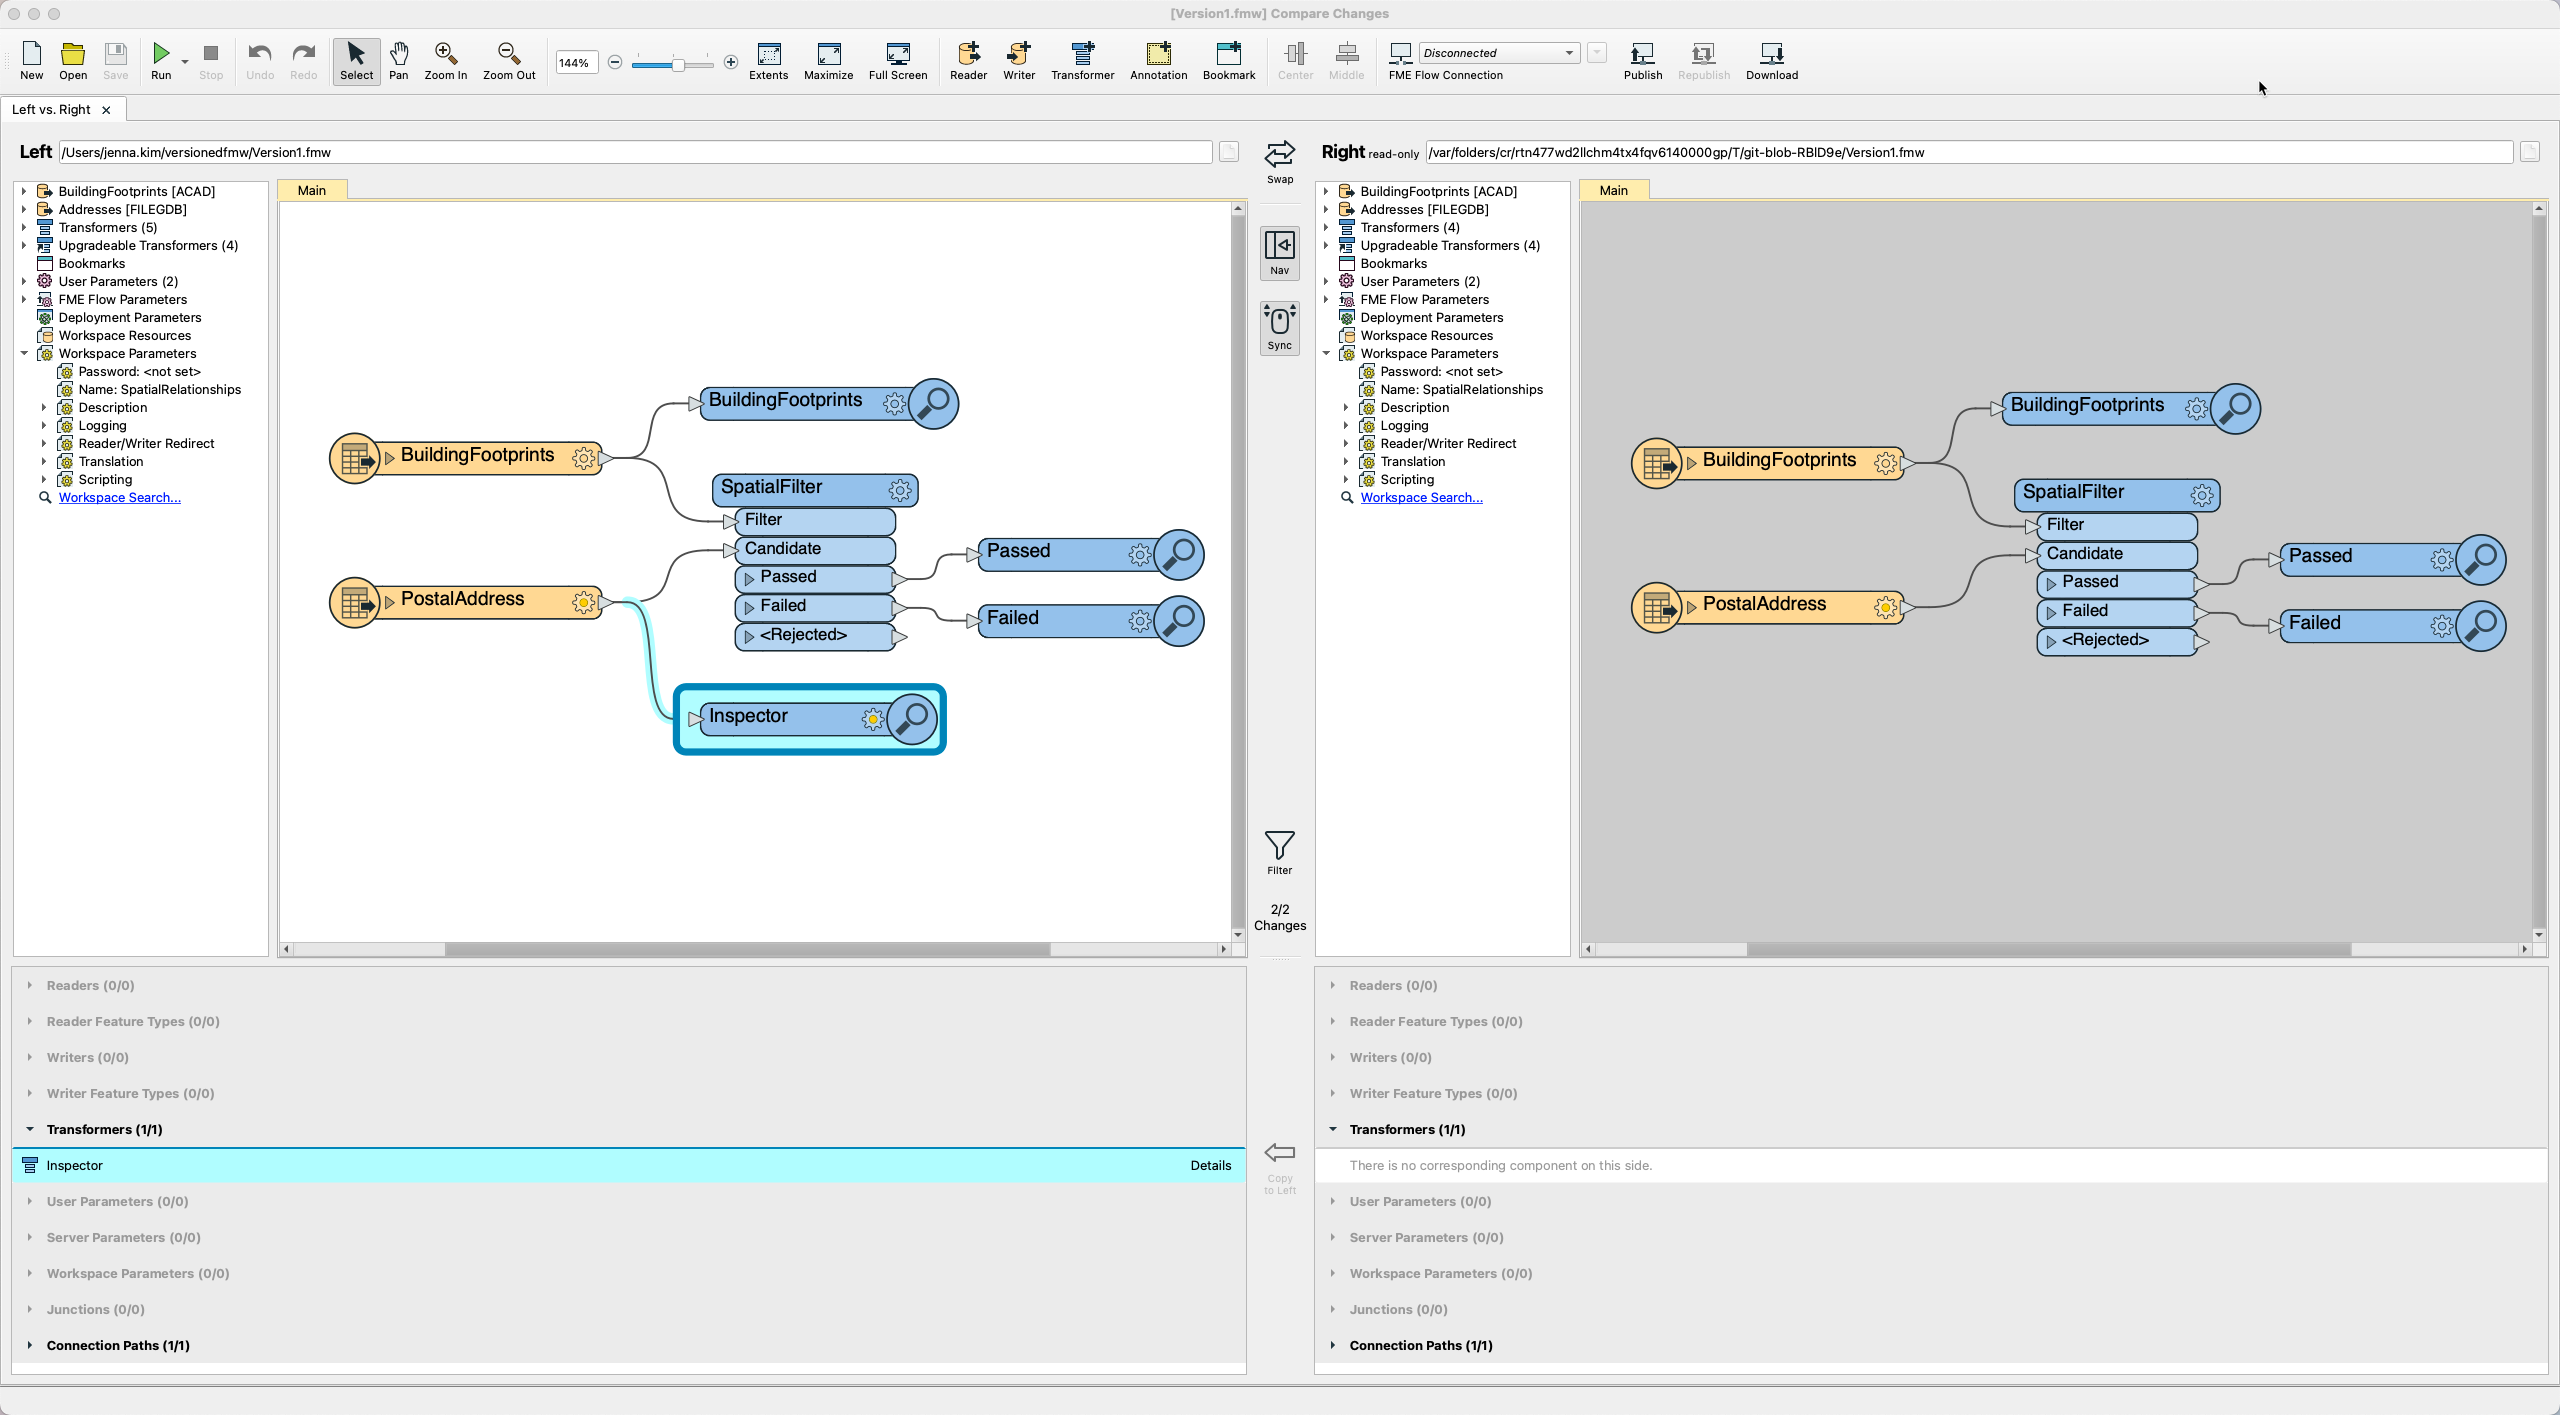Activate the Pan hand tool
Image resolution: width=2560 pixels, height=1415 pixels.
399,60
